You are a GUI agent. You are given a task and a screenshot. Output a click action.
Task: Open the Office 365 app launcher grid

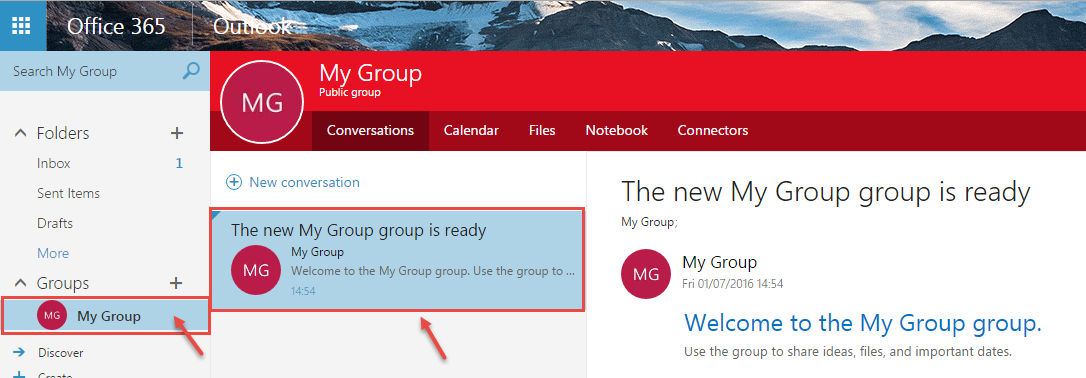(x=22, y=26)
